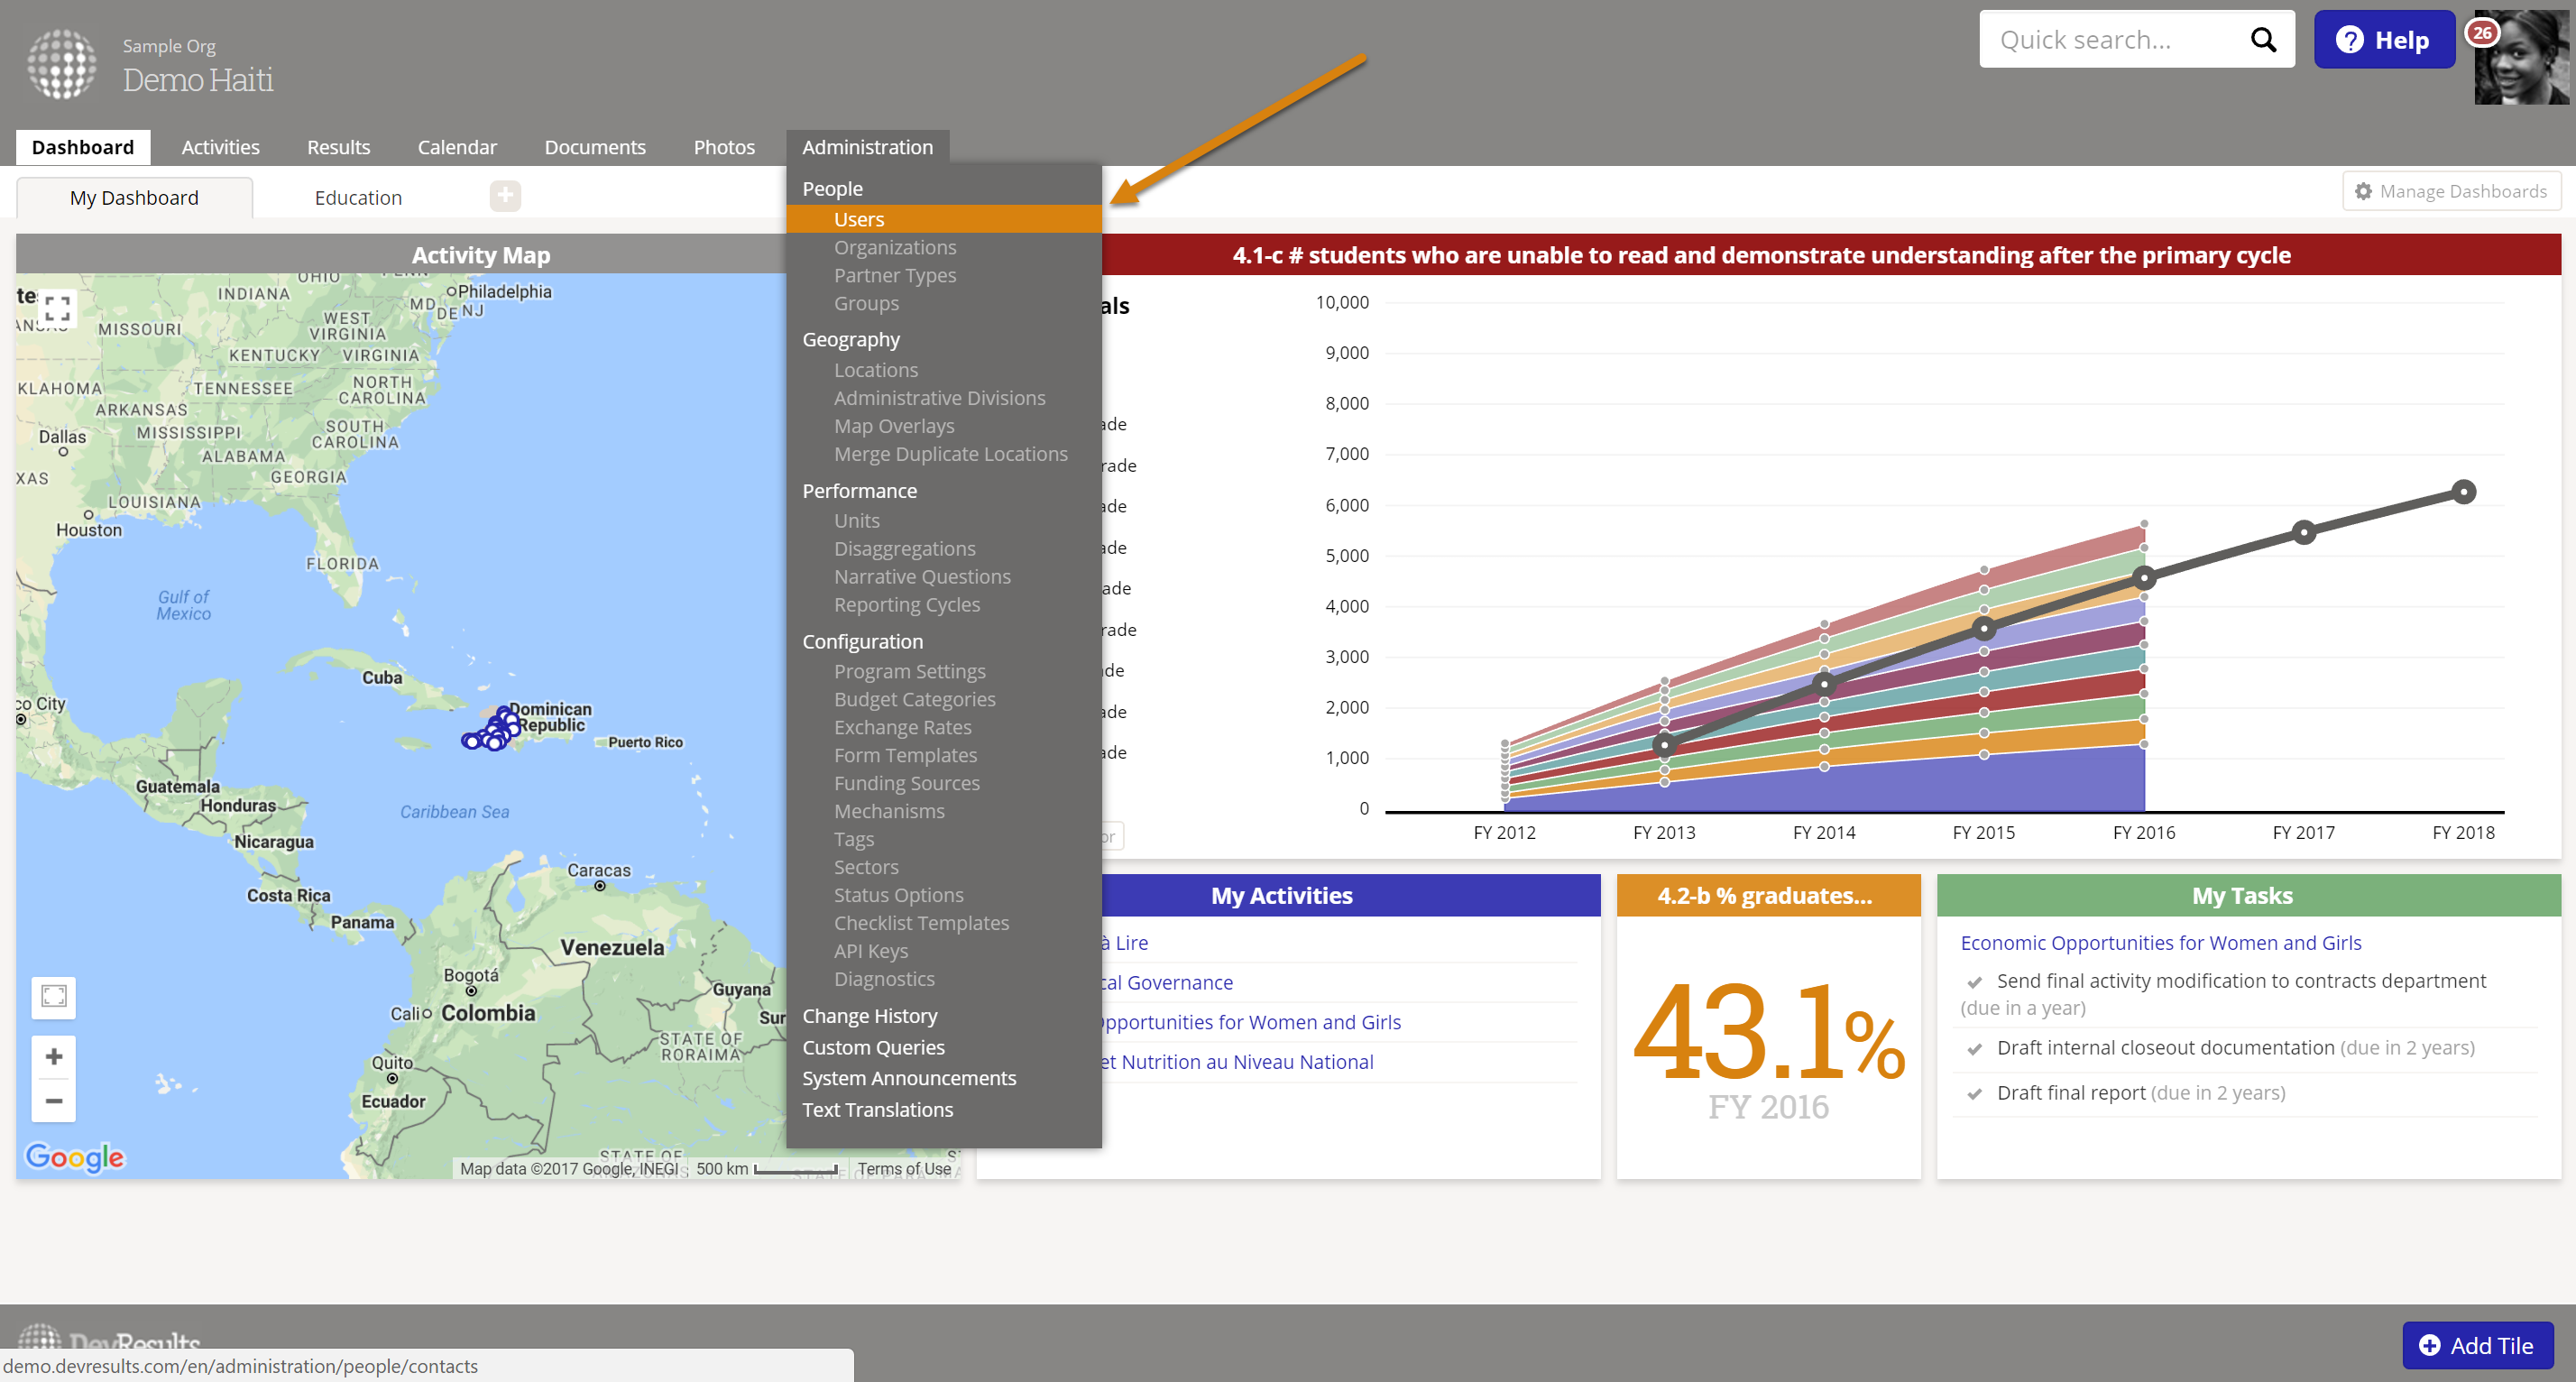Viewport: 2576px width, 1382px height.
Task: Zoom in on the Activity Map
Action: [54, 1056]
